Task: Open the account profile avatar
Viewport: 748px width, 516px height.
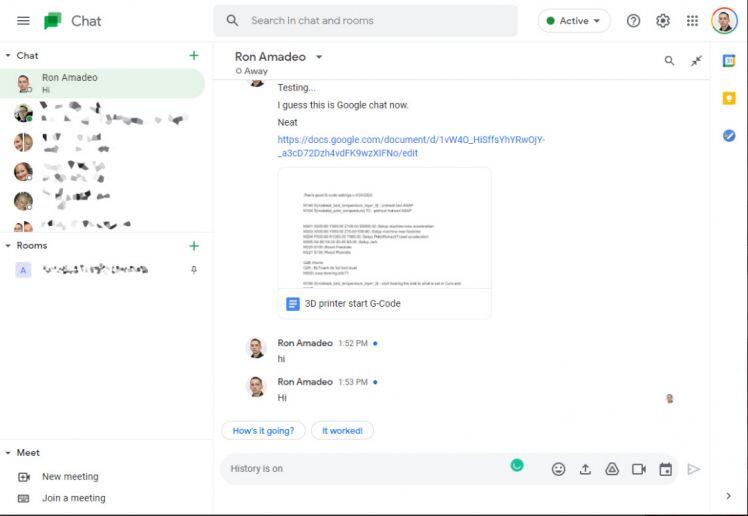Action: coord(724,21)
